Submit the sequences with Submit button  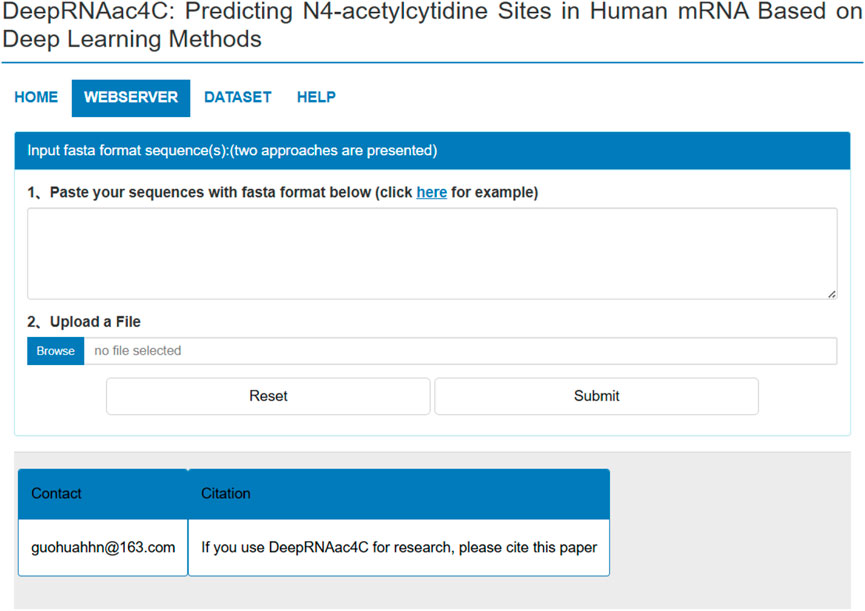pos(596,396)
